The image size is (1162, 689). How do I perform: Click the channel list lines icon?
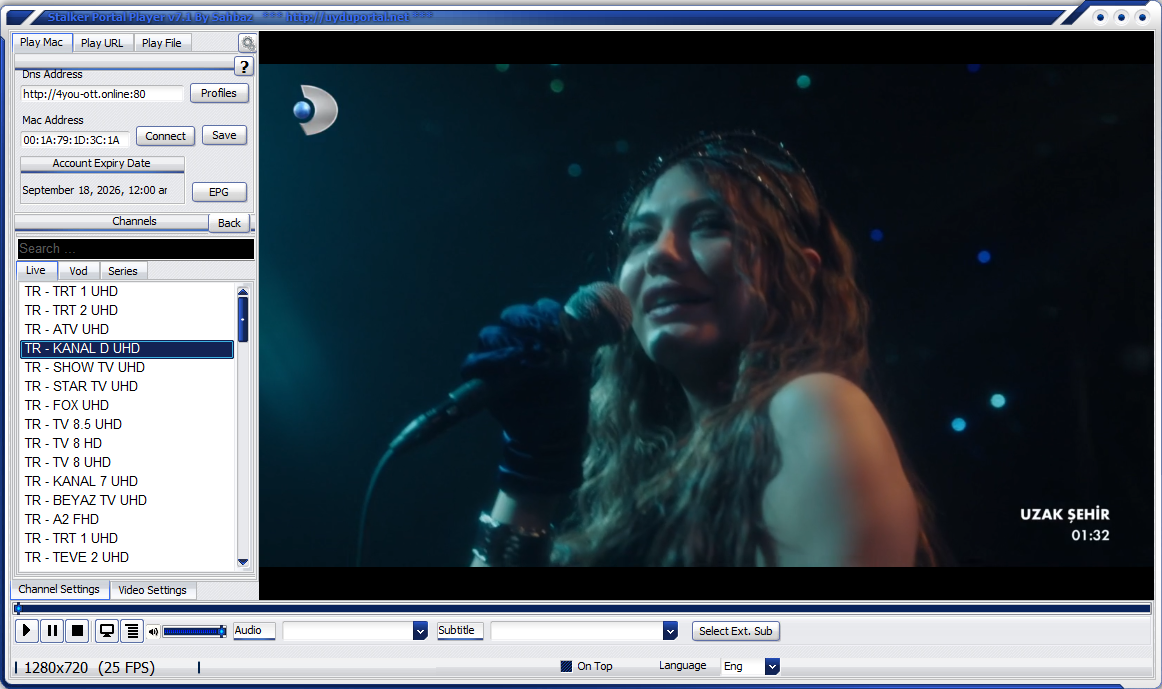click(132, 631)
